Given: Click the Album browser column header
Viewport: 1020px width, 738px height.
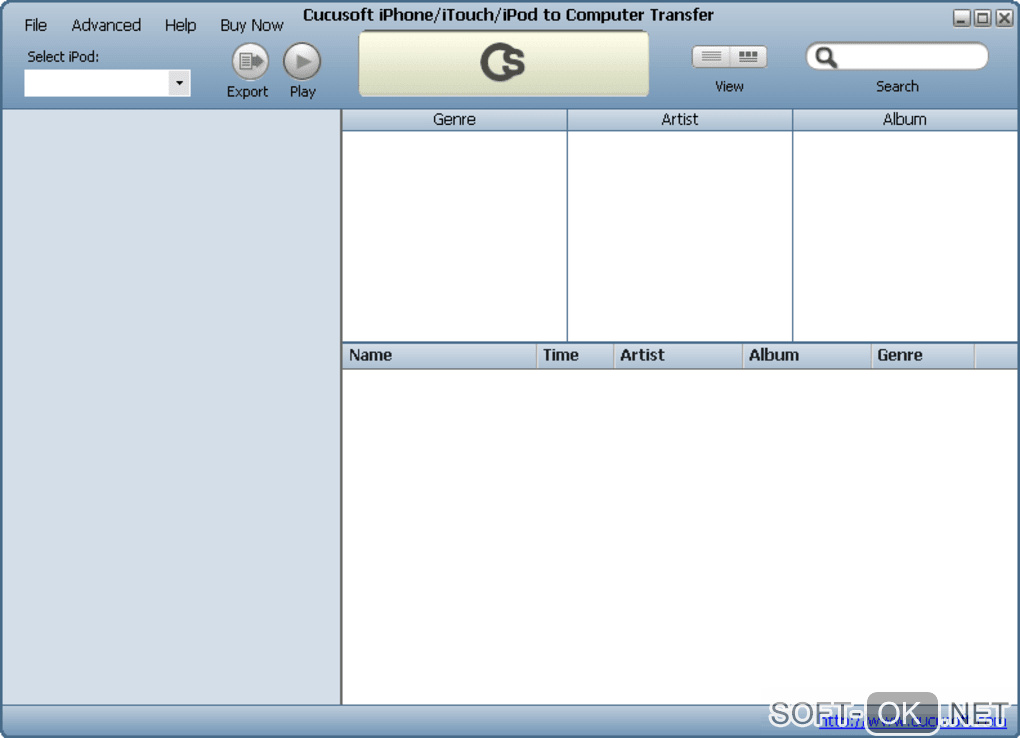Looking at the screenshot, I should (x=905, y=120).
